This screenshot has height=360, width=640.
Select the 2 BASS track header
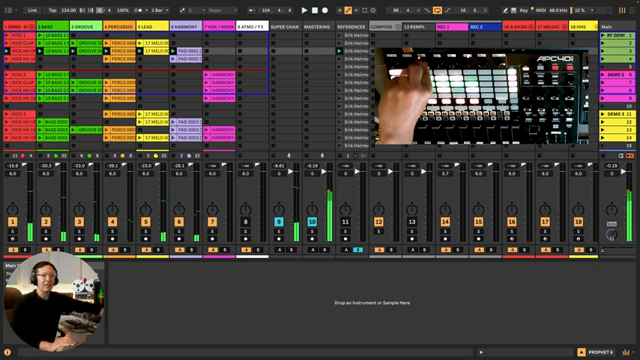pyautogui.click(x=53, y=27)
